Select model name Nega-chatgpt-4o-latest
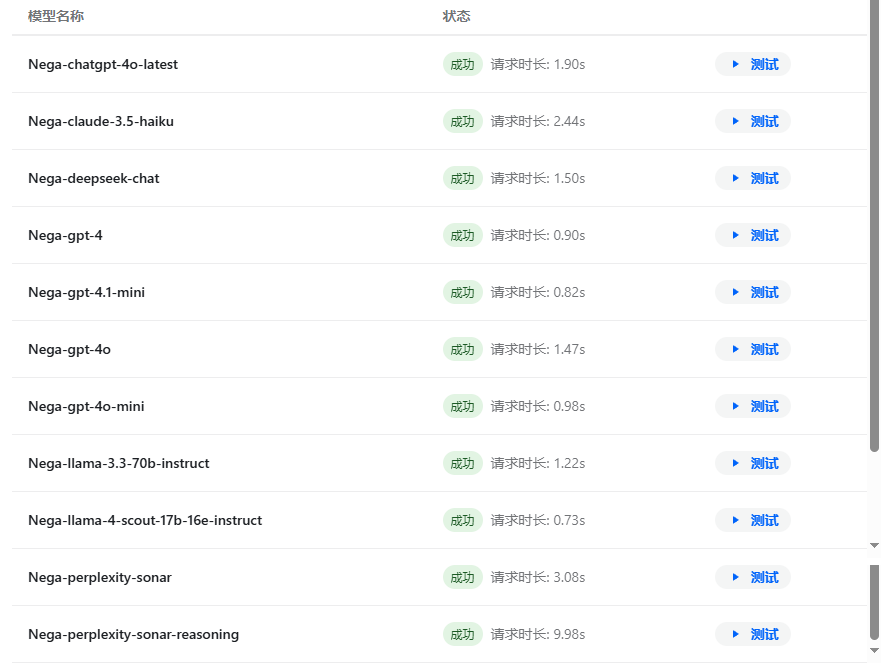Viewport: 881px width, 670px height. pyautogui.click(x=103, y=65)
